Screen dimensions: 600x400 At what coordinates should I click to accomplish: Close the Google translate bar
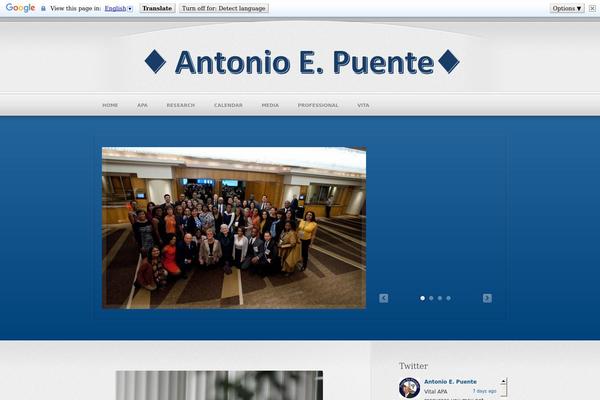592,8
